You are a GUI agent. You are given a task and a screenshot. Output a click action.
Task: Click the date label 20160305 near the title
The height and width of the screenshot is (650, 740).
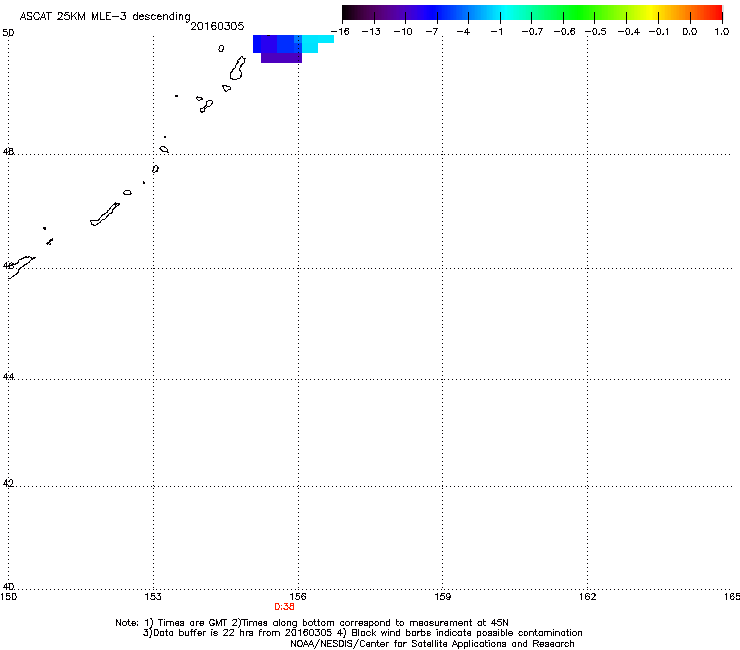[217, 26]
